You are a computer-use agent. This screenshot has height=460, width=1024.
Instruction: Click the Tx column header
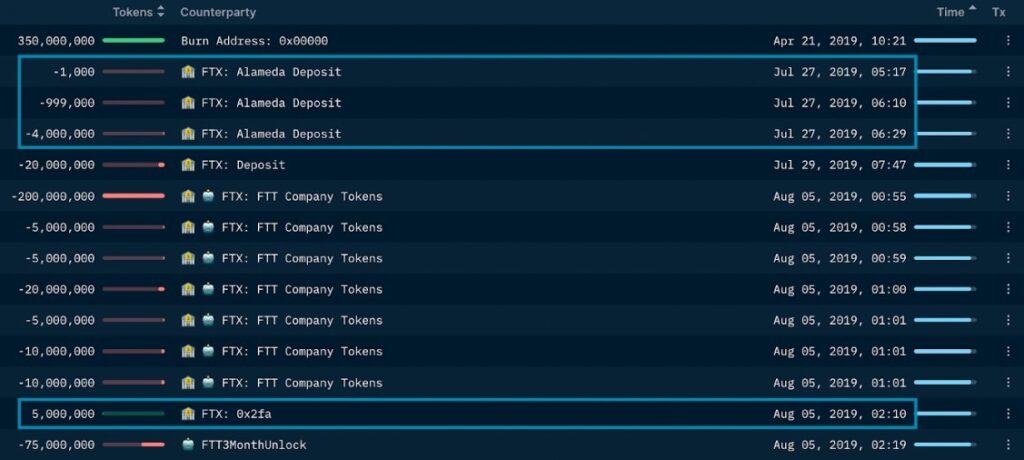pos(998,12)
